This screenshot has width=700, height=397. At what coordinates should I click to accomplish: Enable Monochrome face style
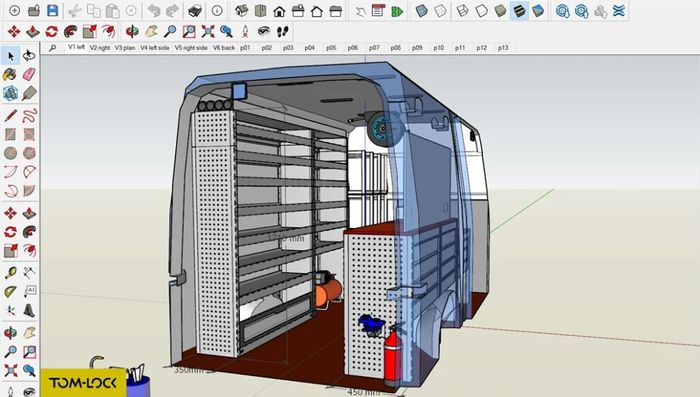(538, 11)
